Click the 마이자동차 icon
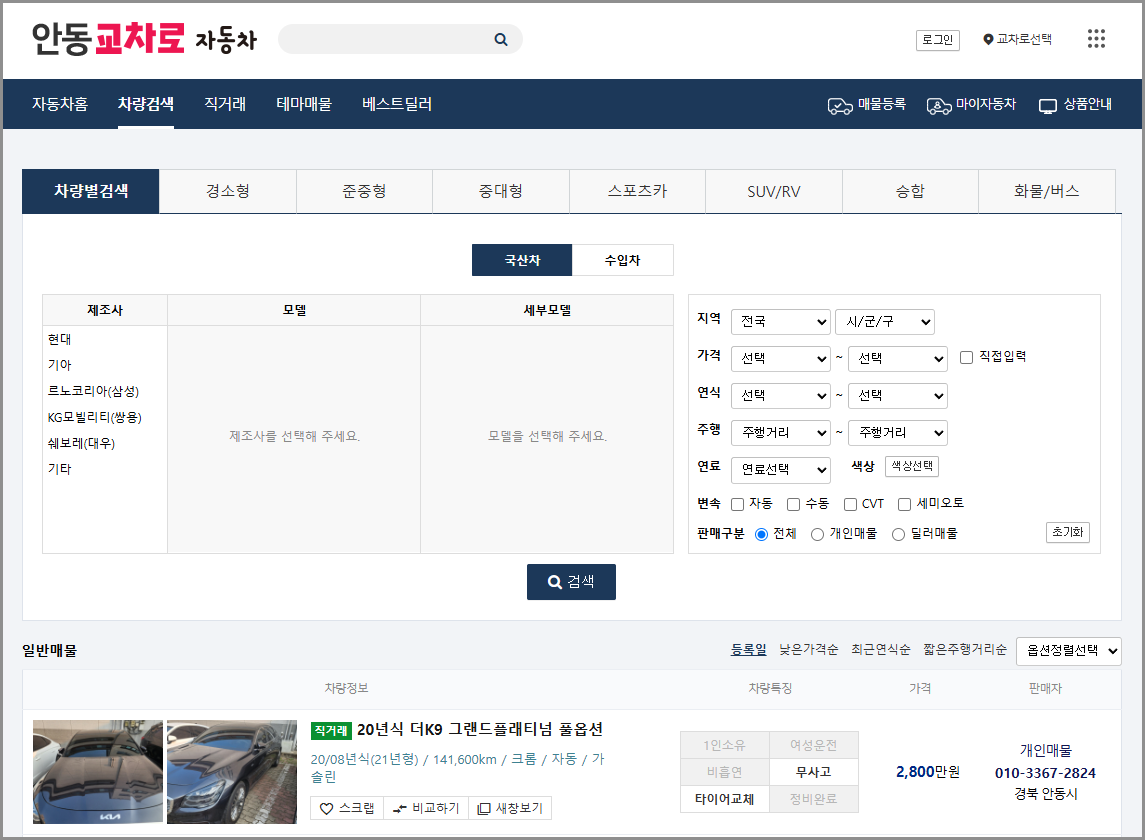1145x840 pixels. click(938, 103)
